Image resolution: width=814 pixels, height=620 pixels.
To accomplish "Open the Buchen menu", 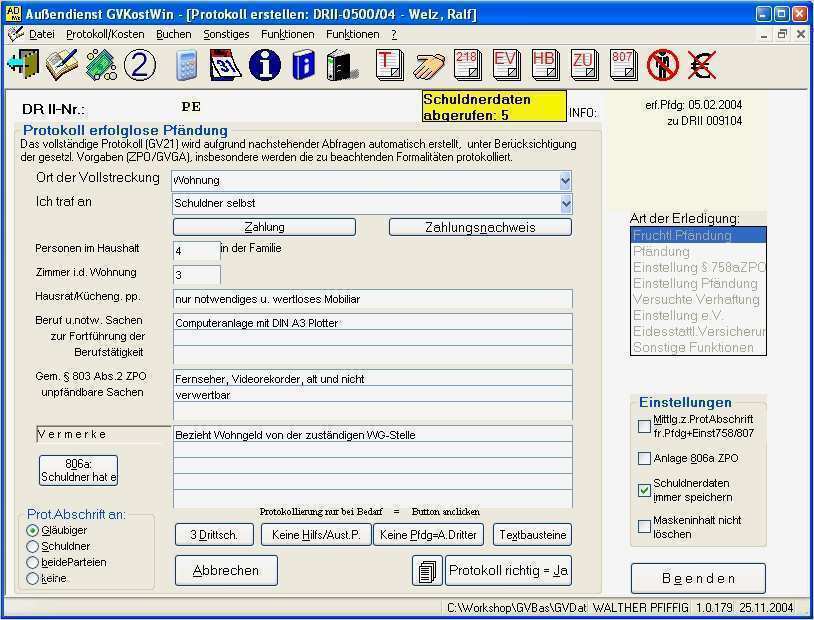I will pyautogui.click(x=174, y=34).
